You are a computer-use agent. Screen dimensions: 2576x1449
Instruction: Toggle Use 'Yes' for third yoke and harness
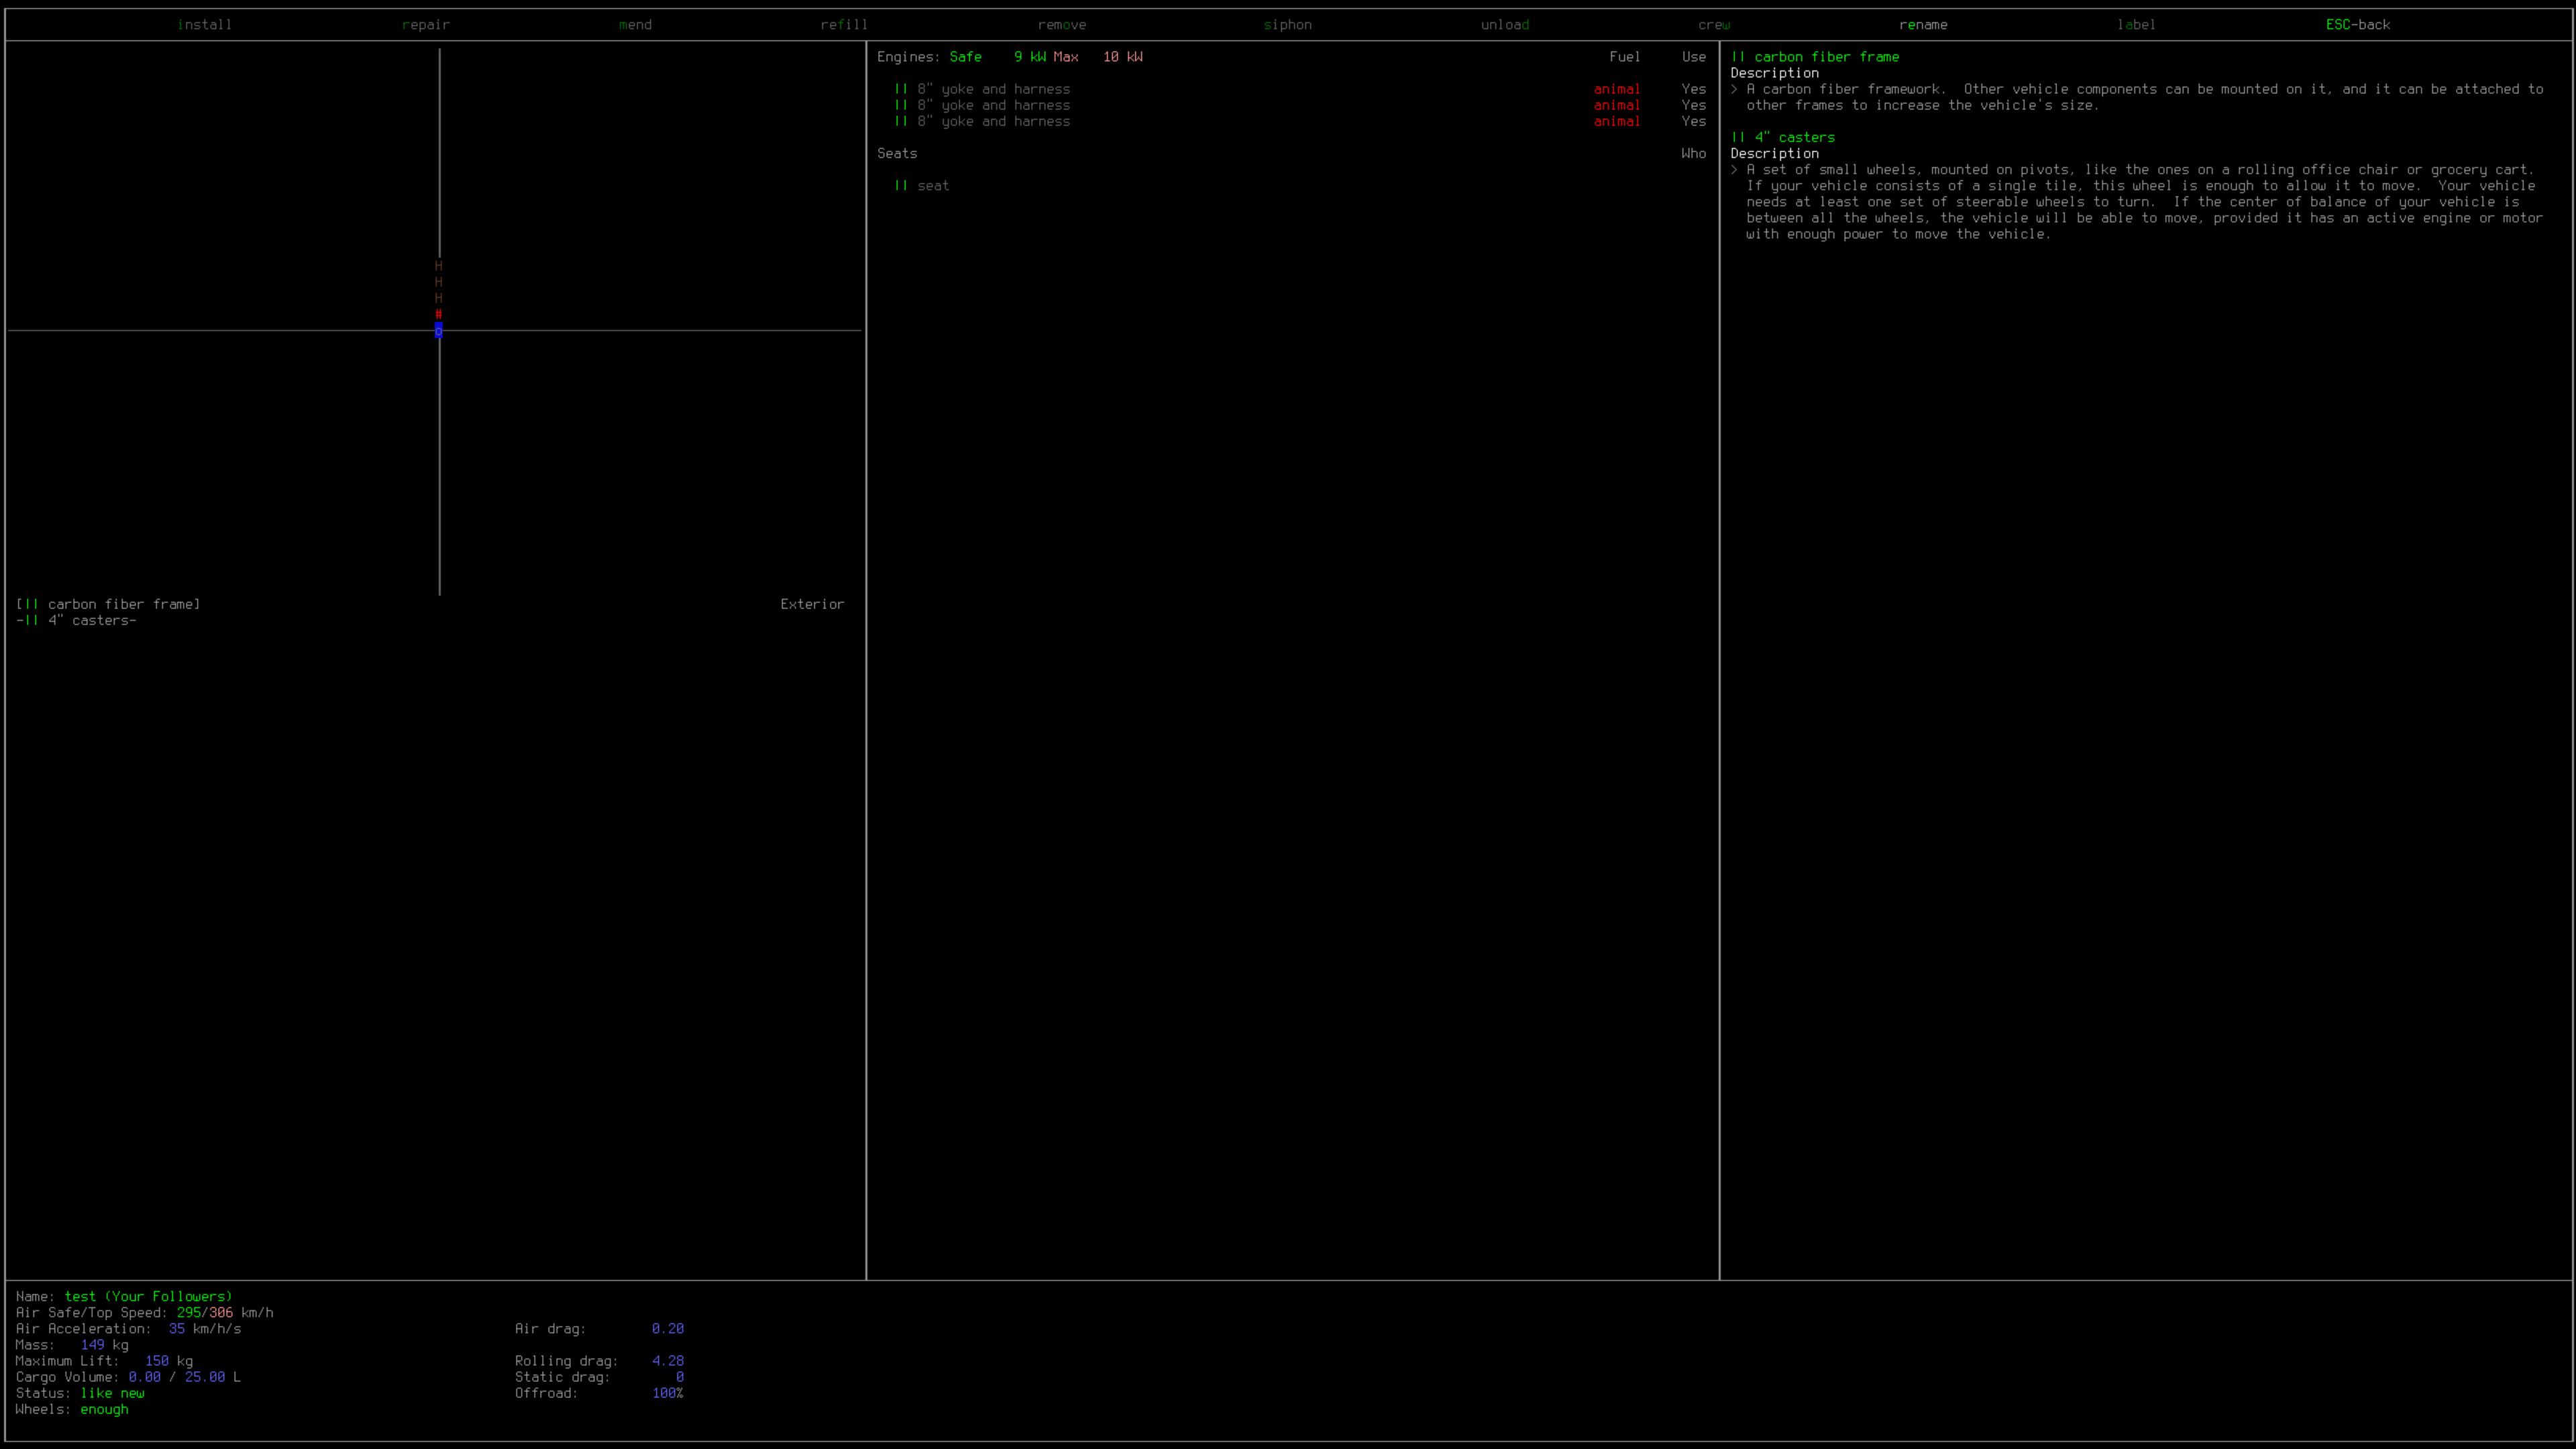coord(1693,121)
